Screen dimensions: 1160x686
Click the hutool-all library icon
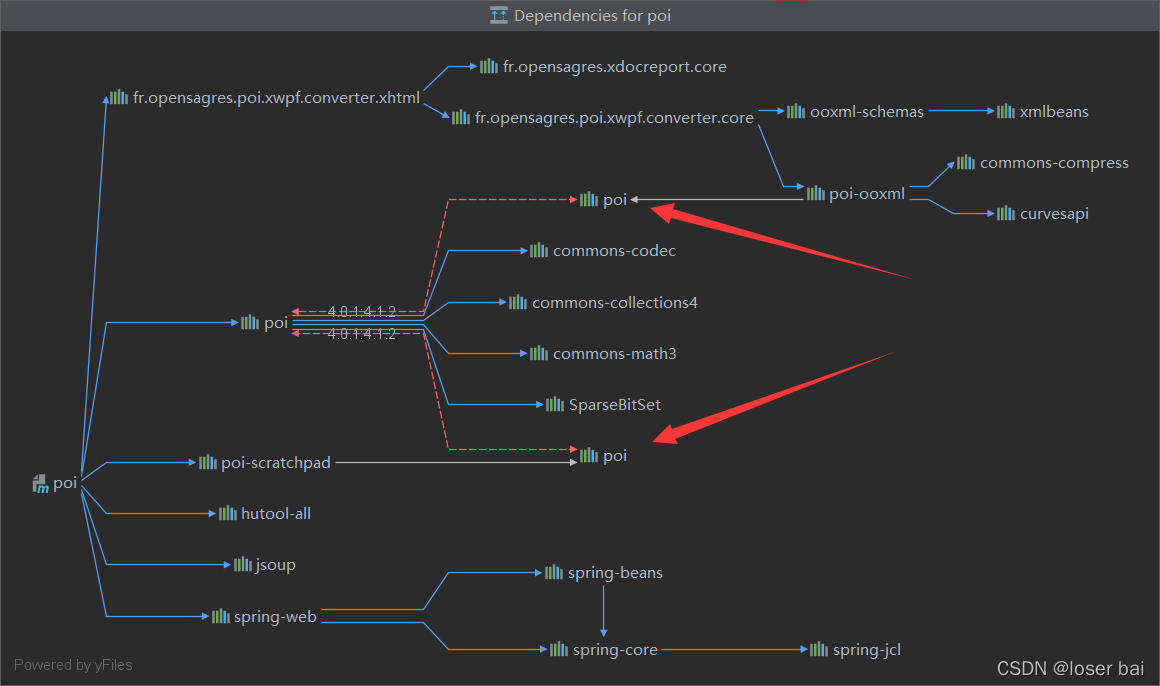(x=230, y=513)
